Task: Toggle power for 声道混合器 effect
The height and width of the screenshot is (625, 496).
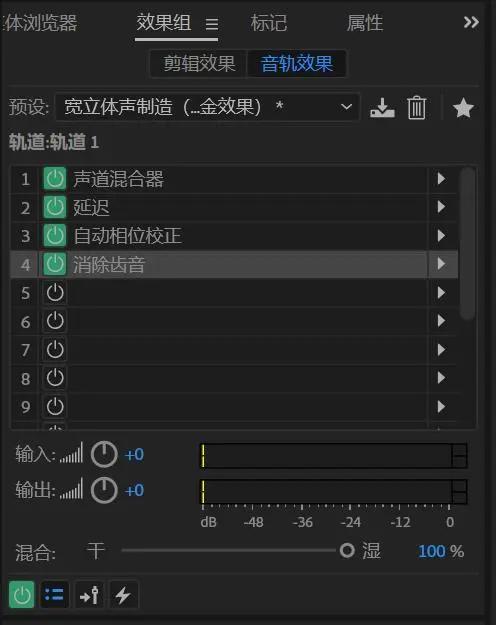Action: [x=55, y=179]
